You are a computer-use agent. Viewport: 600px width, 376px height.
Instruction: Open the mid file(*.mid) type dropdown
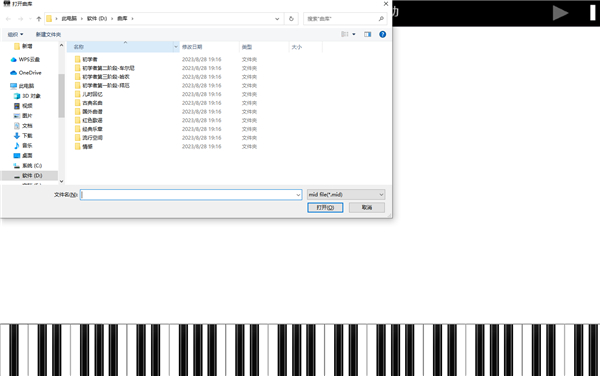tap(346, 194)
